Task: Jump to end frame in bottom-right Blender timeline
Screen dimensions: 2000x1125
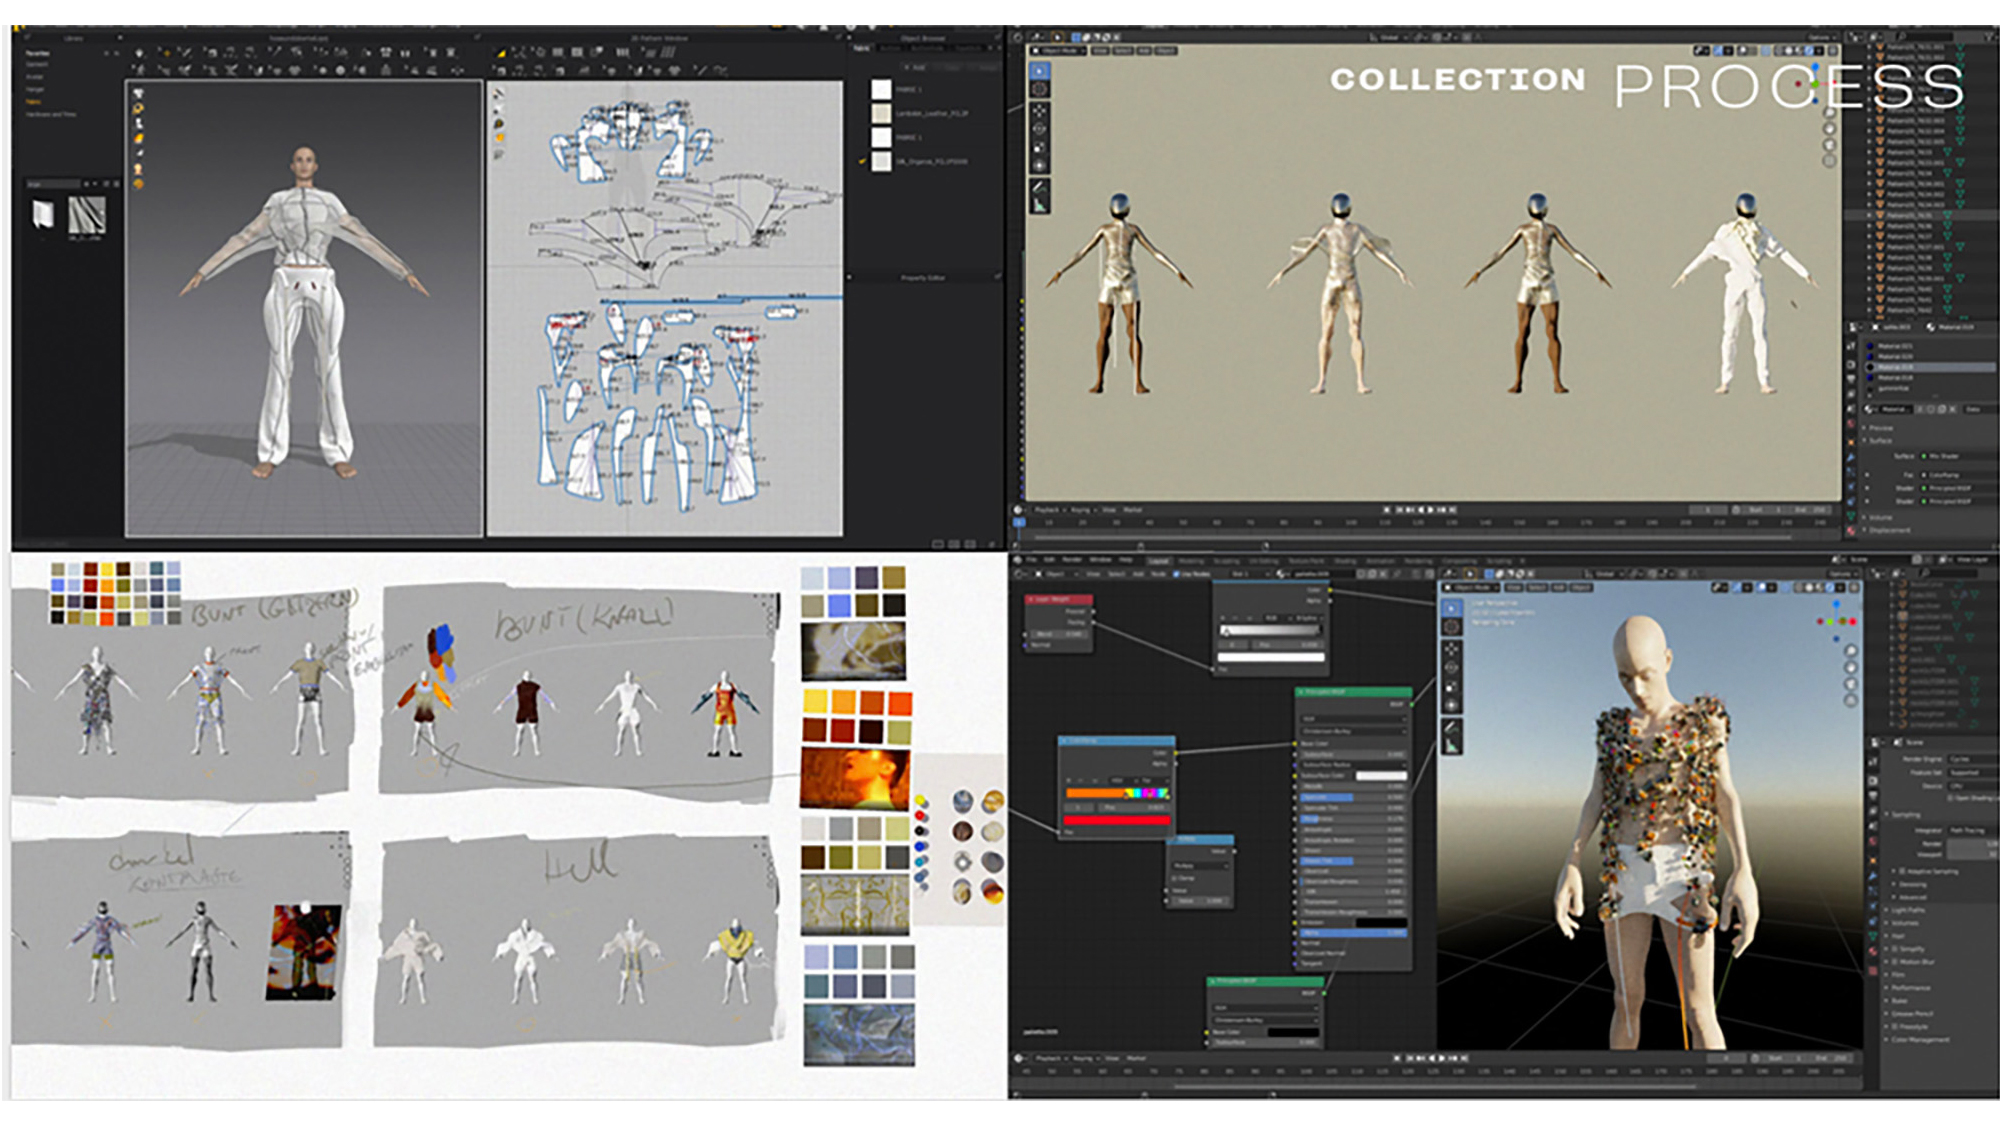Action: tap(1464, 1057)
